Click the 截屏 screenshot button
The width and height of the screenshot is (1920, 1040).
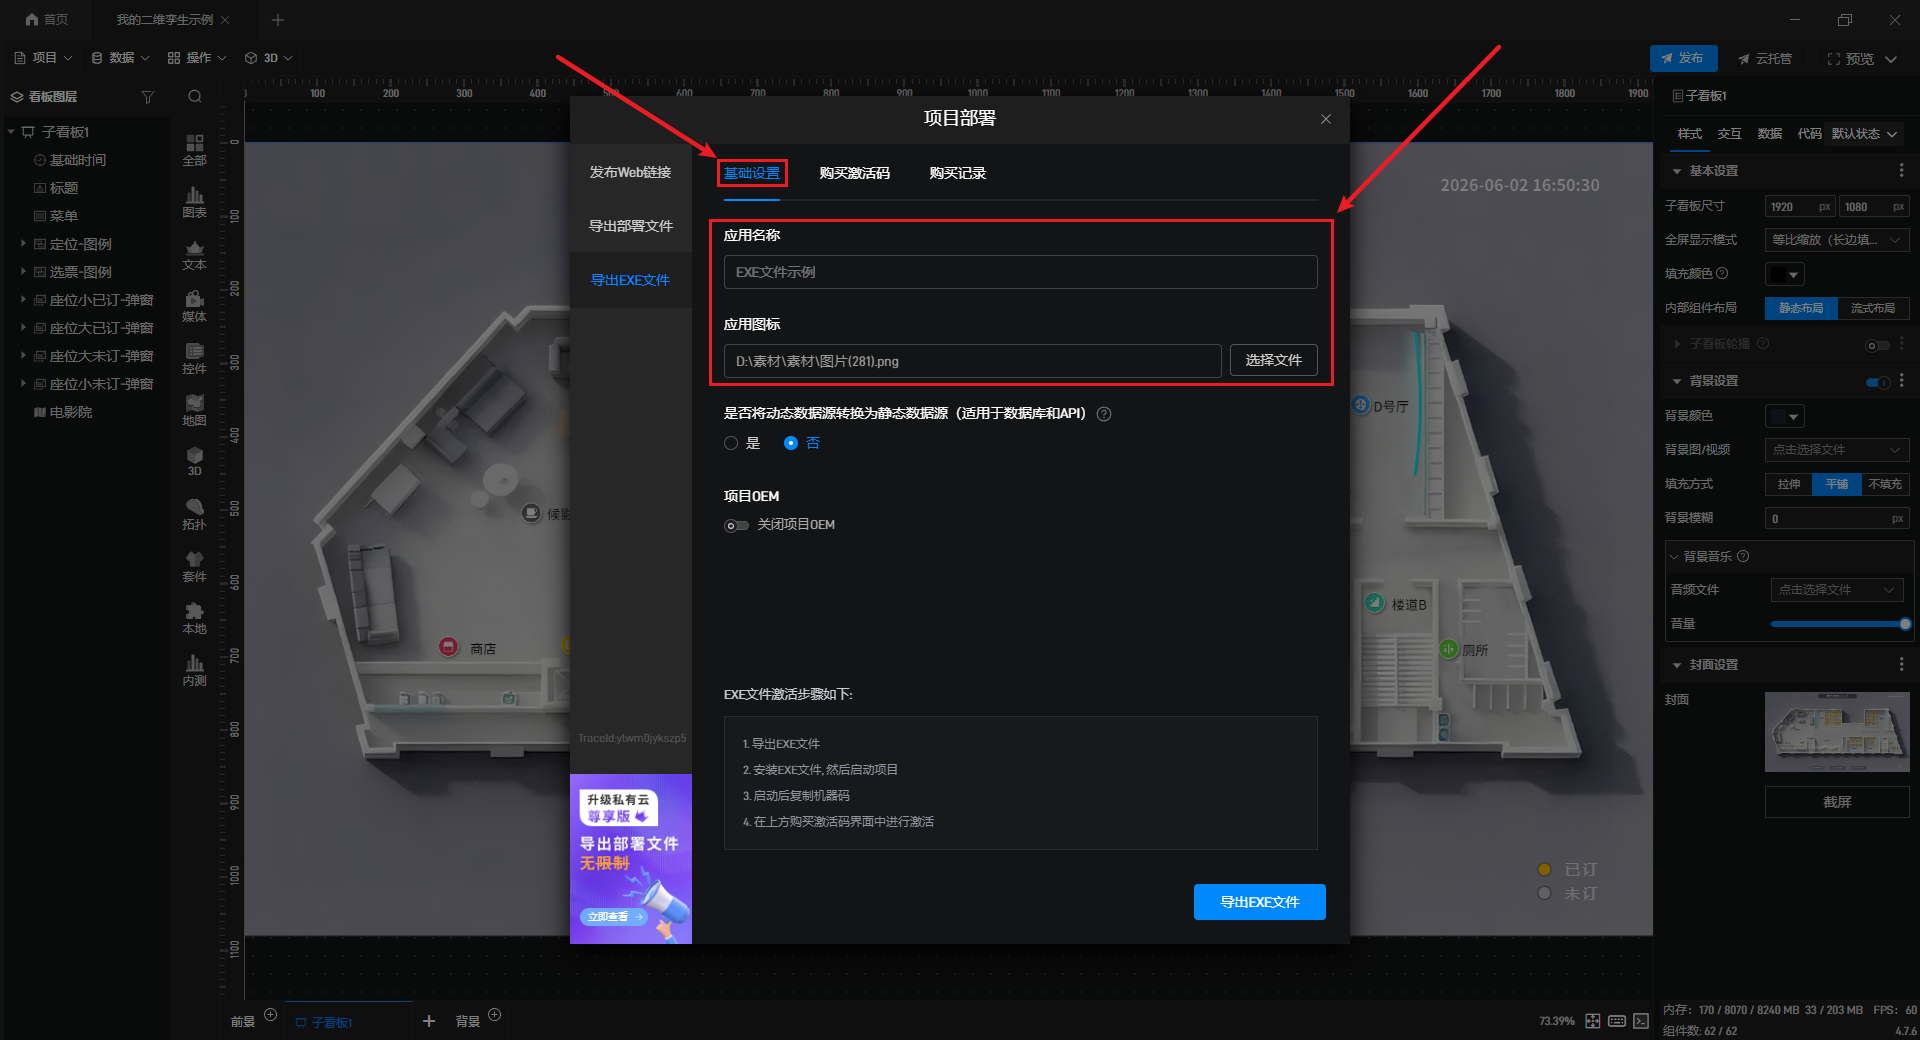(x=1837, y=802)
